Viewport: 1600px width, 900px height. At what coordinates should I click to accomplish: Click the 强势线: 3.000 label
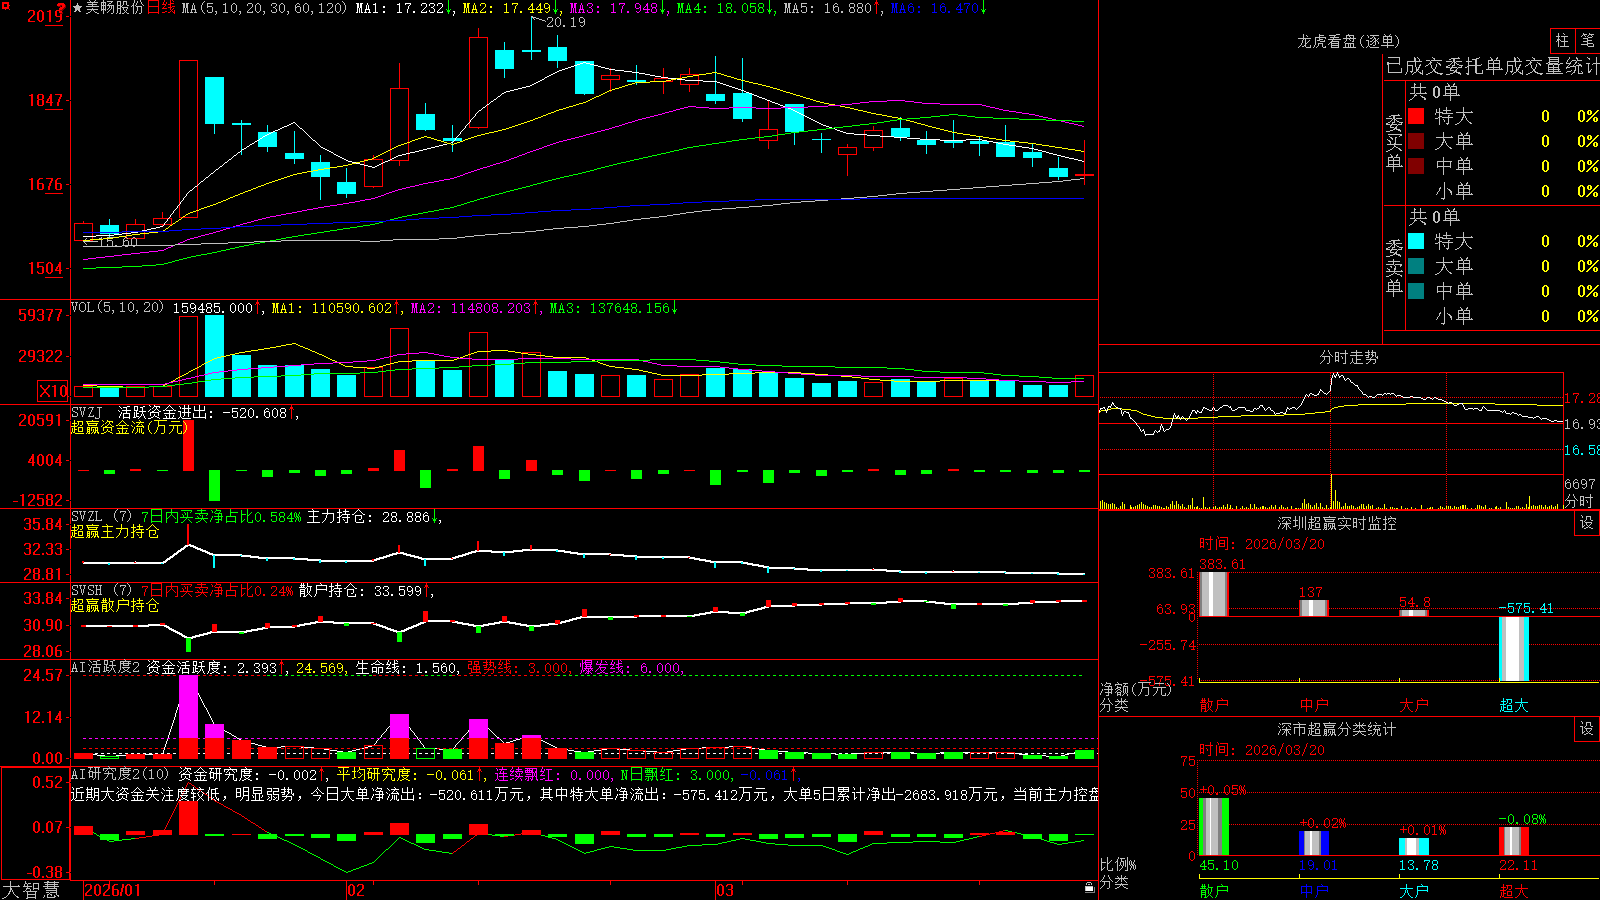pos(518,667)
